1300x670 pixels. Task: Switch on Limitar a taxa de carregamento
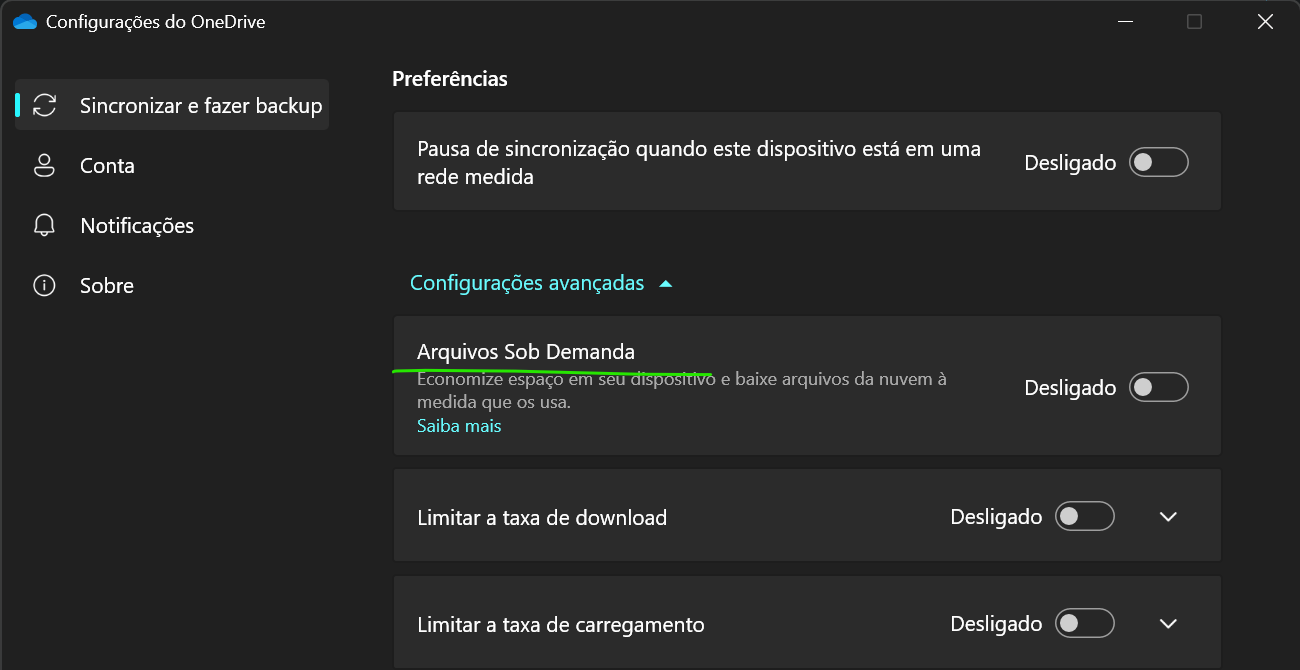point(1085,623)
